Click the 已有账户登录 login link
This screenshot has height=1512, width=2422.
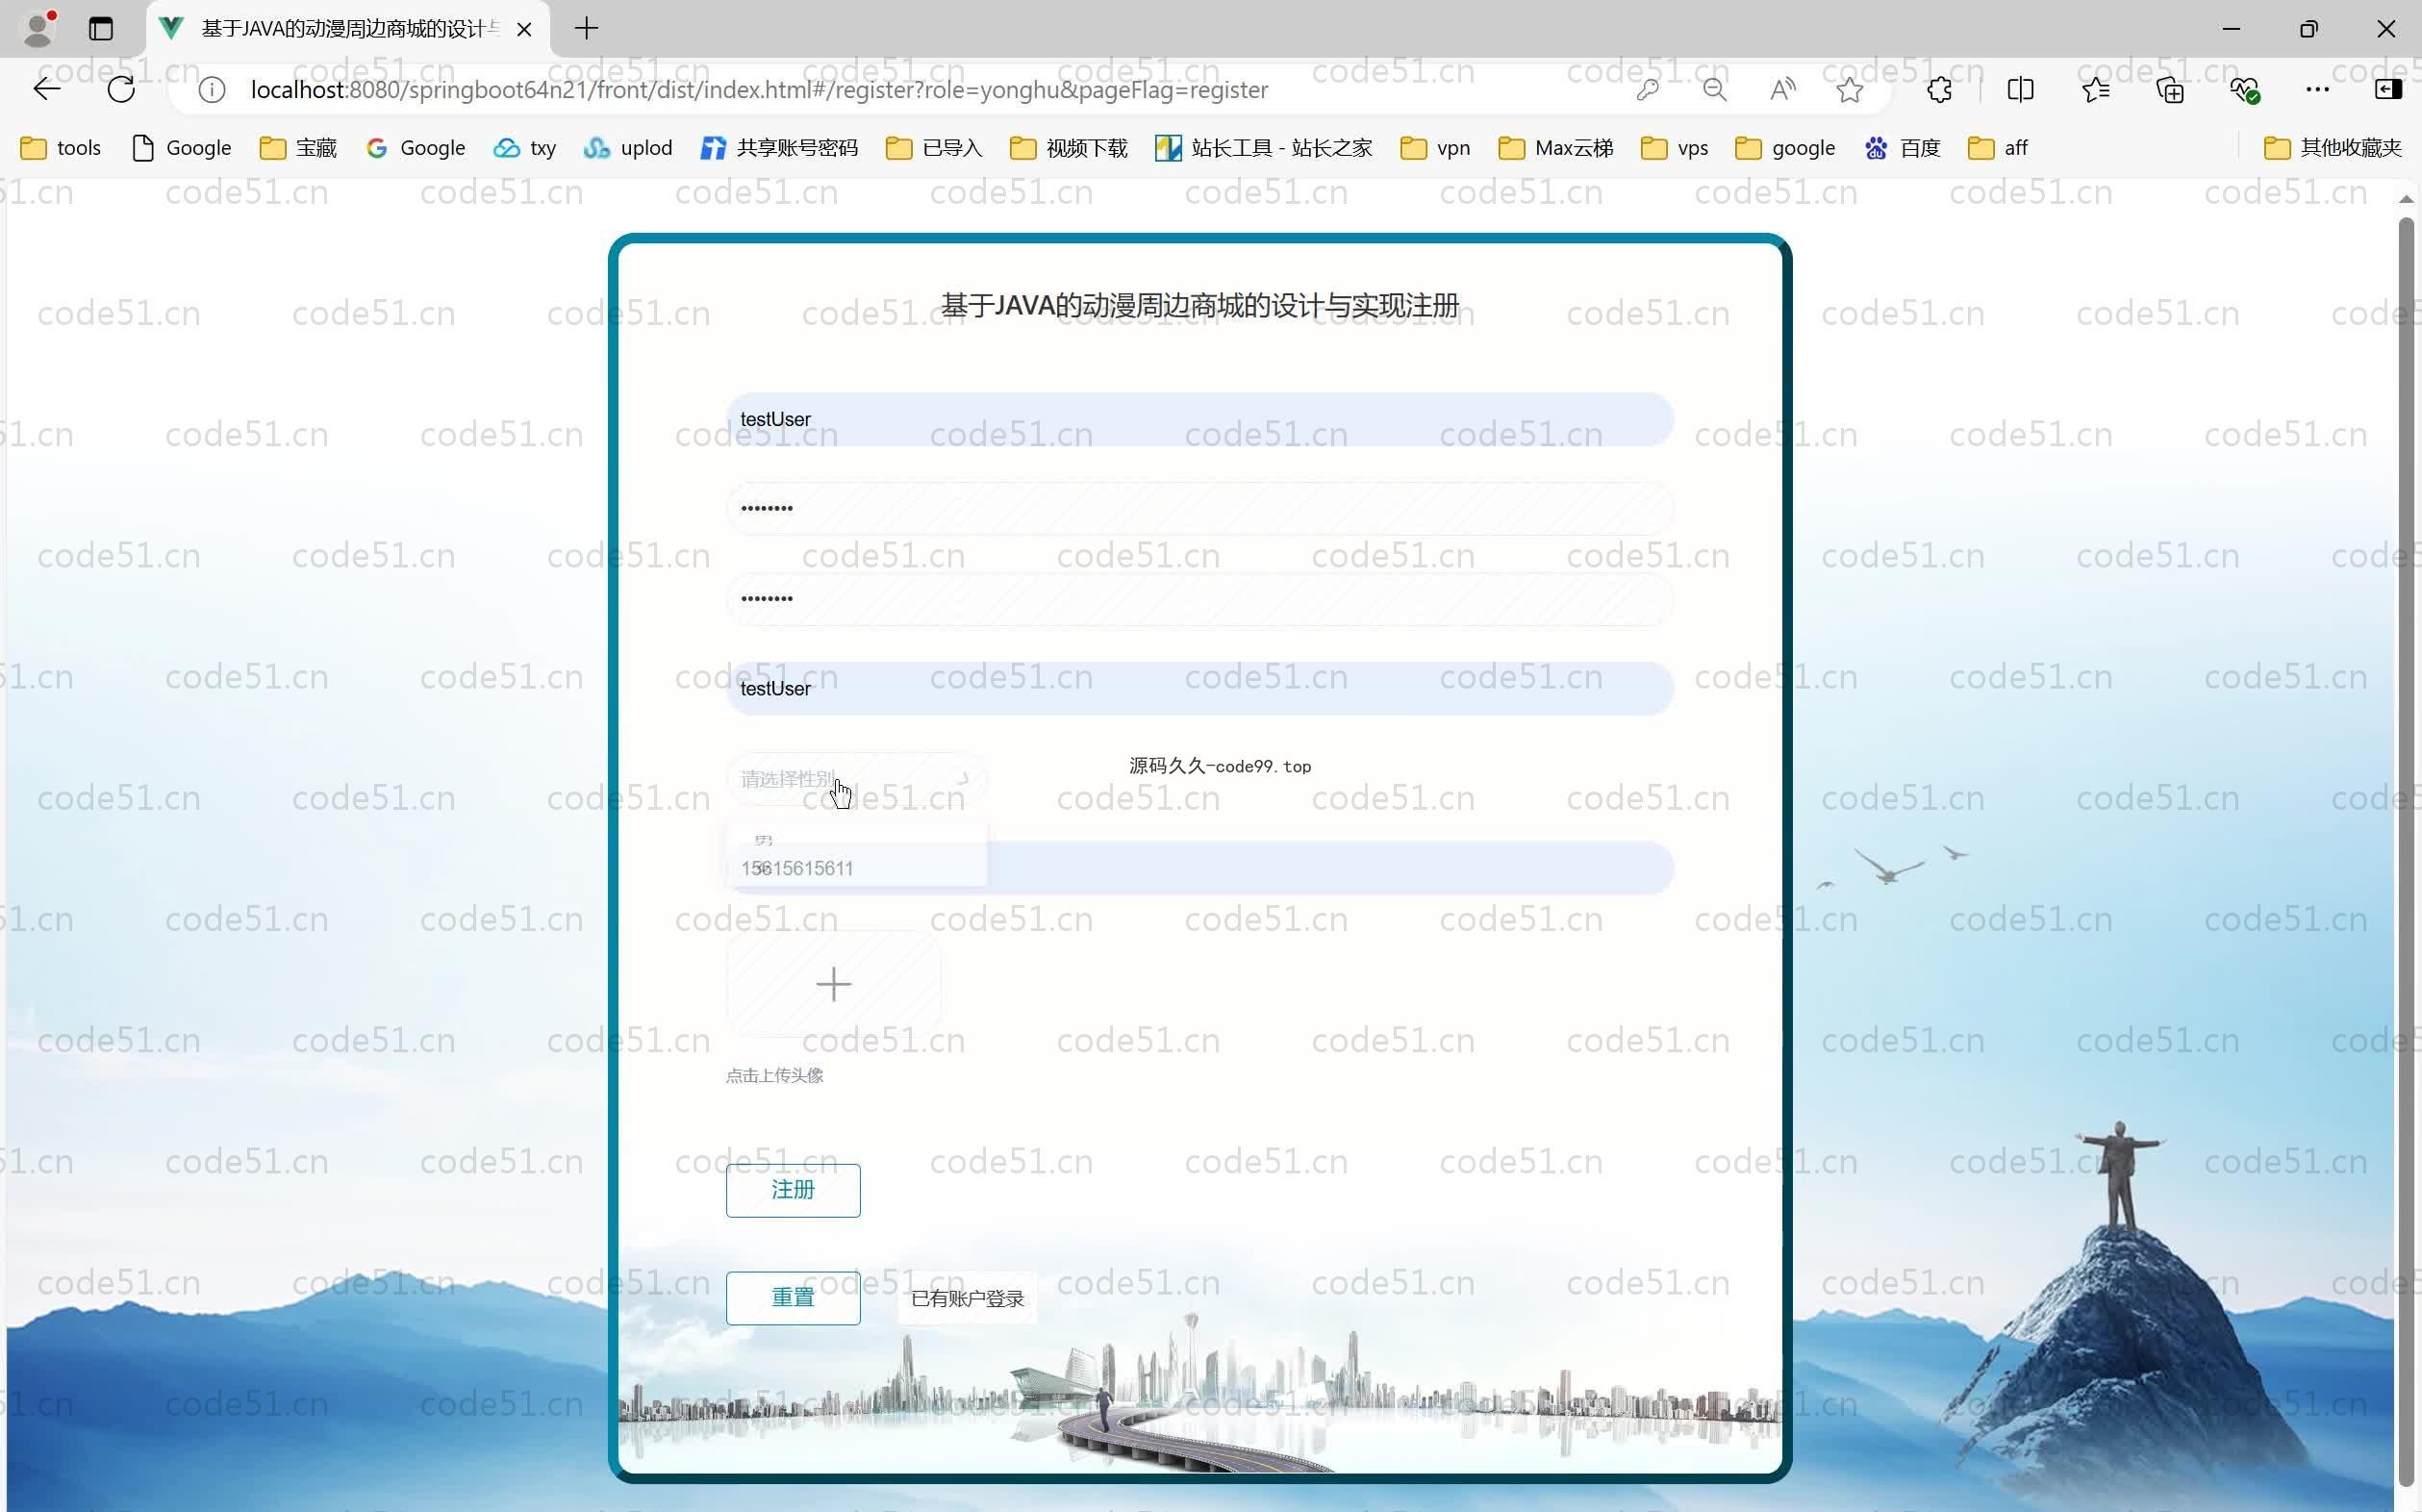point(967,1298)
